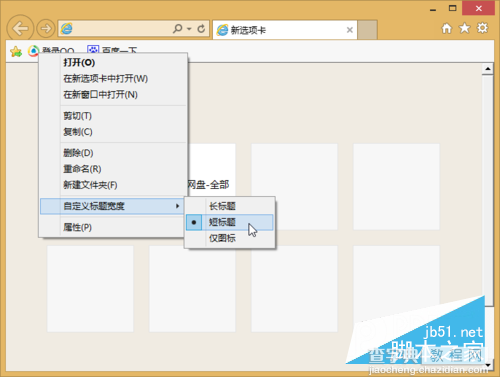This screenshot has height=377, width=500.
Task: Click the vertical scrollbar thumb
Action: click(488, 191)
